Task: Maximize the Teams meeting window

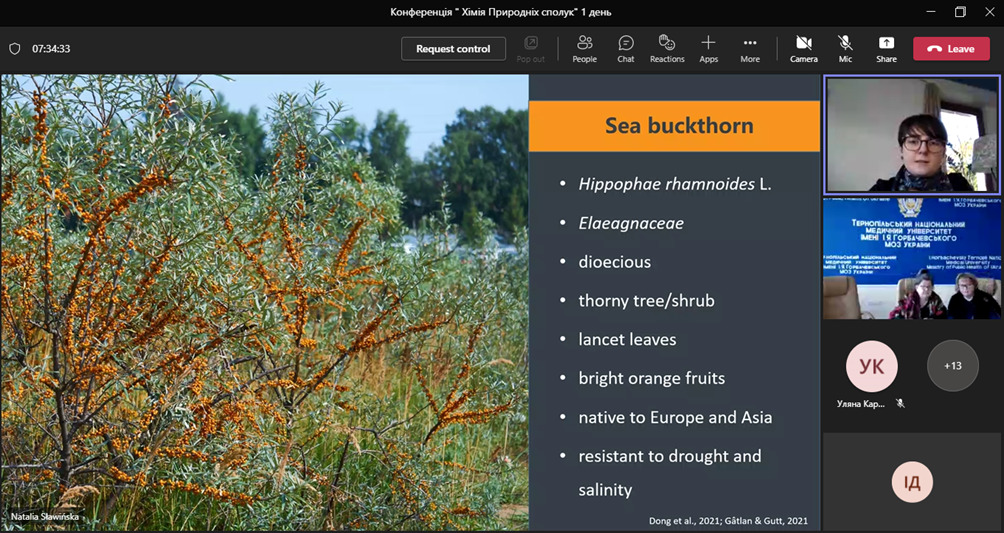Action: pos(960,12)
